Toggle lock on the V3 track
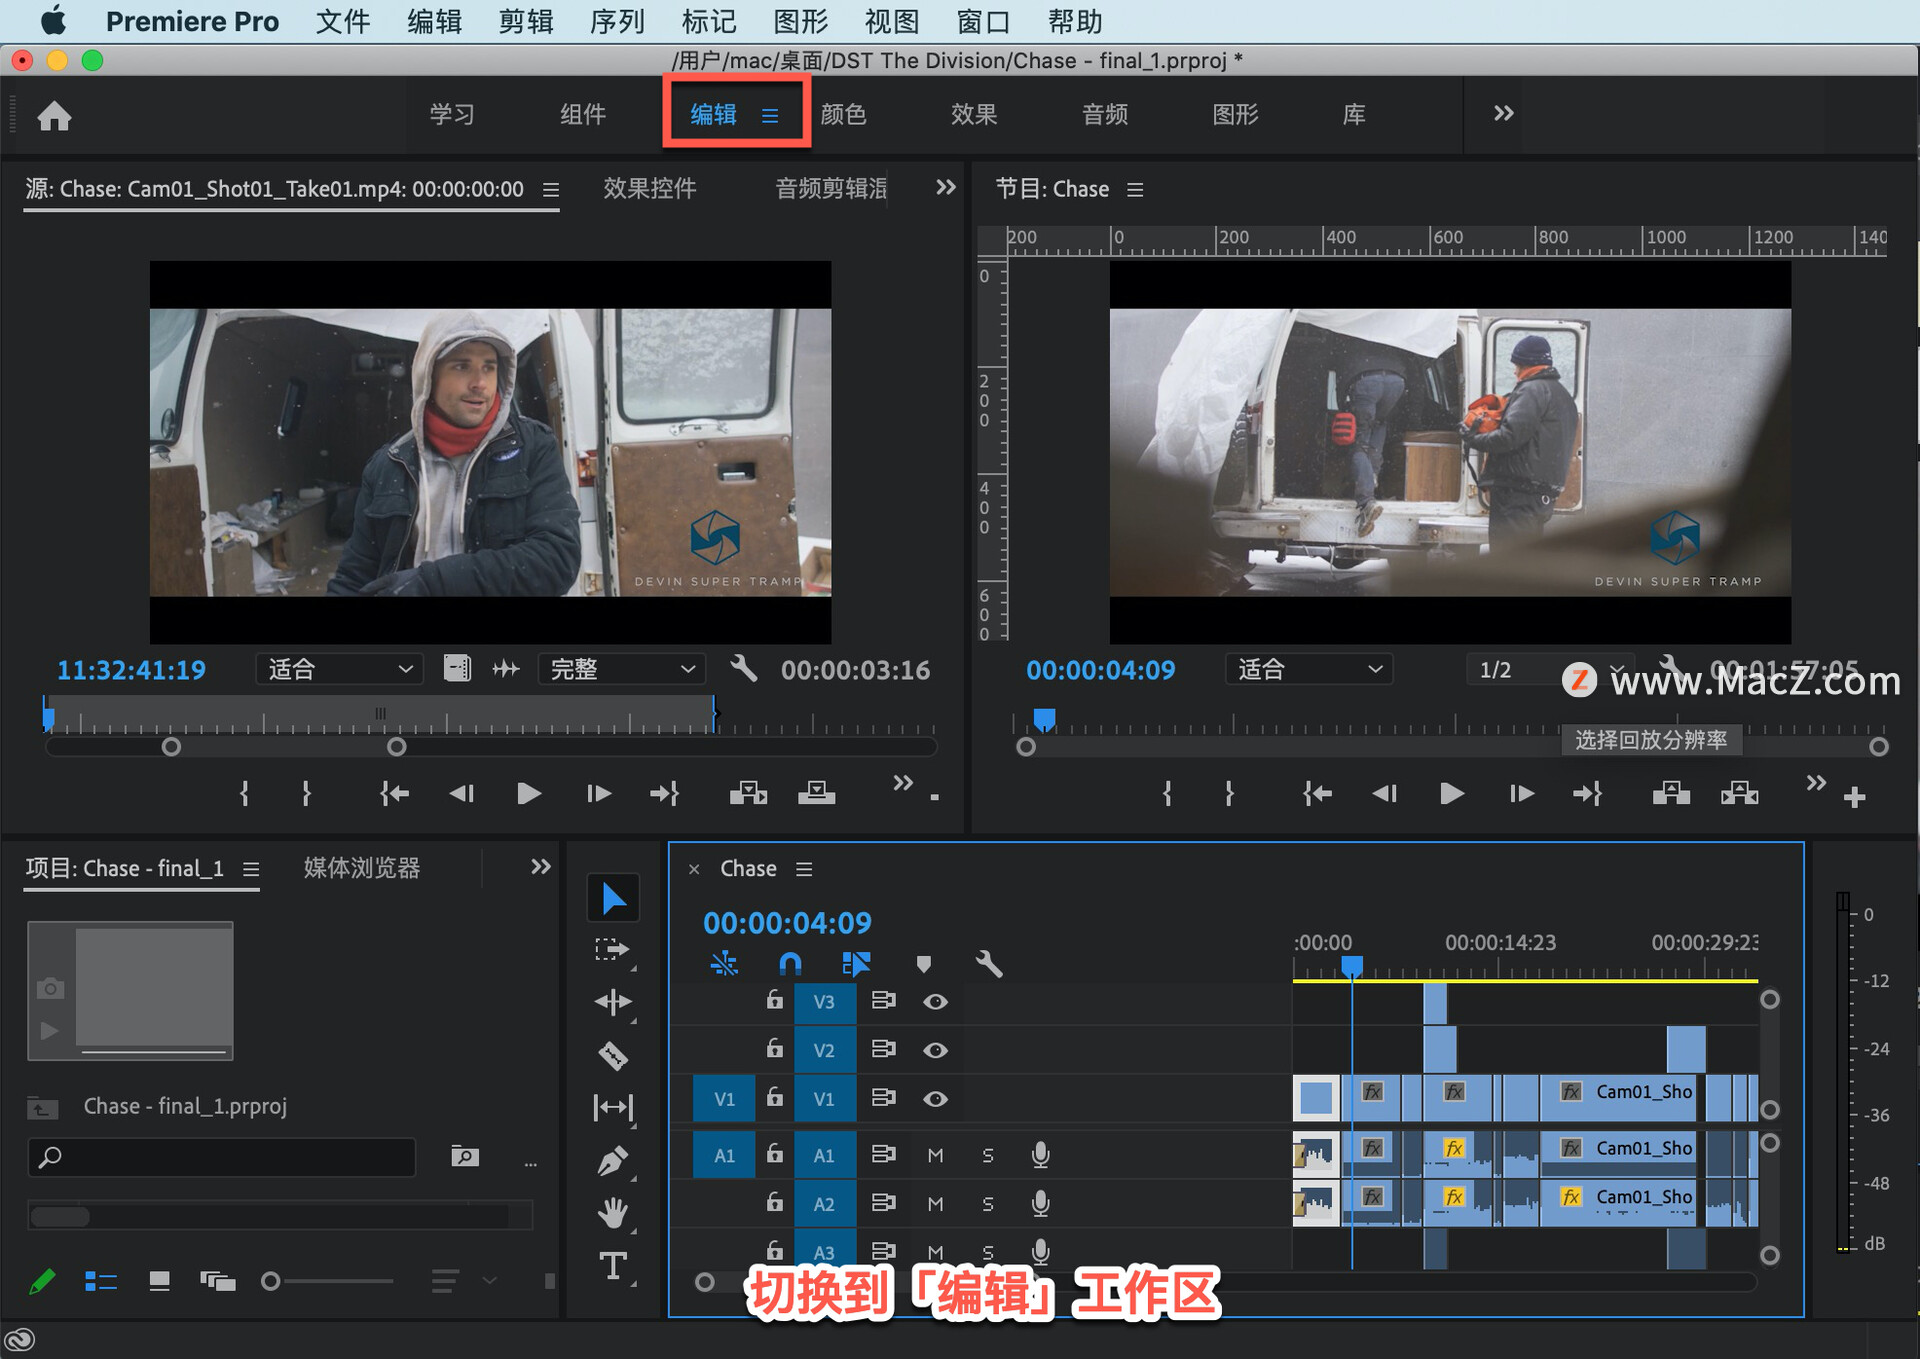This screenshot has width=1920, height=1359. click(774, 1000)
